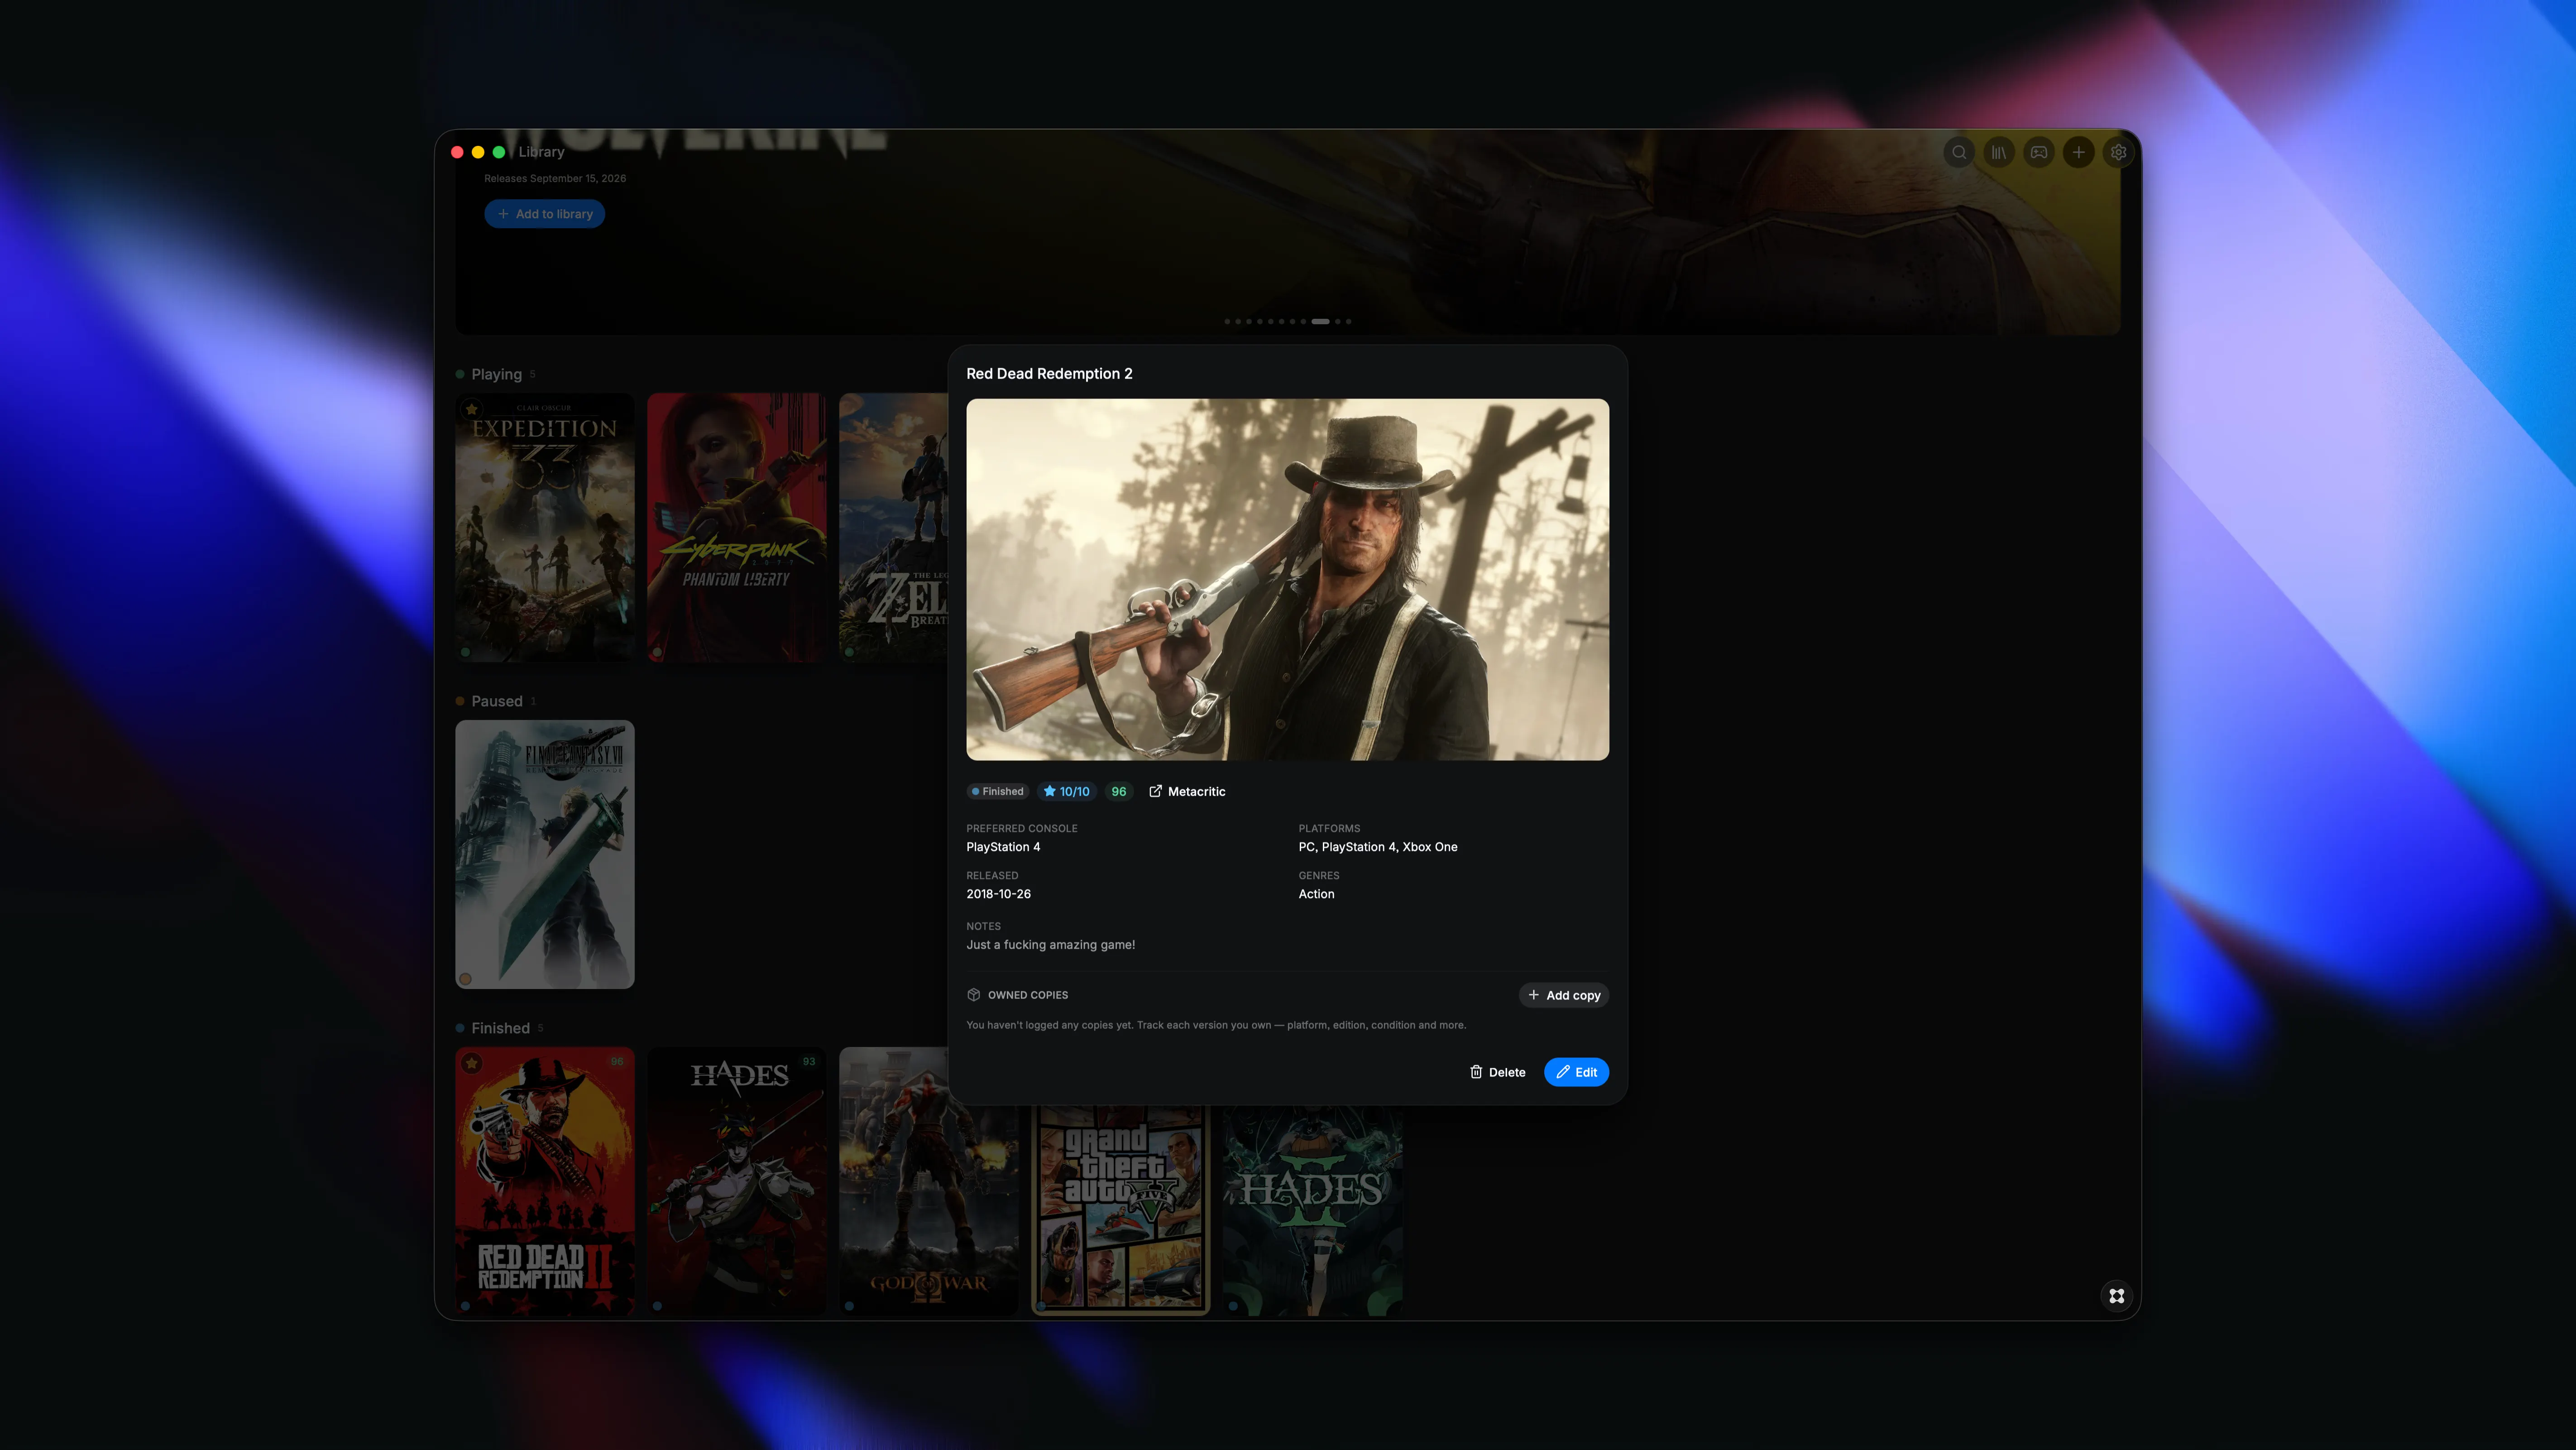Click the blue star in the 10/10 rating
Image resolution: width=2576 pixels, height=1450 pixels.
pyautogui.click(x=1050, y=791)
